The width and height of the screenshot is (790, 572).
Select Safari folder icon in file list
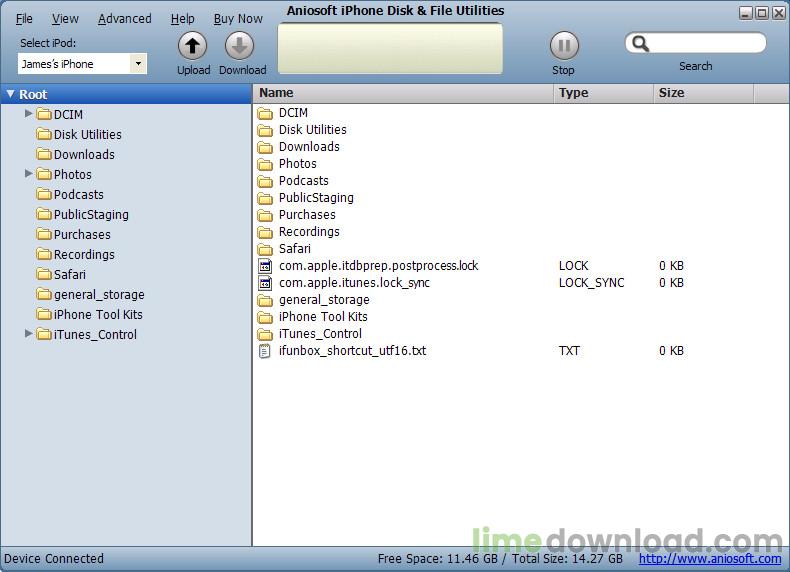pos(265,249)
